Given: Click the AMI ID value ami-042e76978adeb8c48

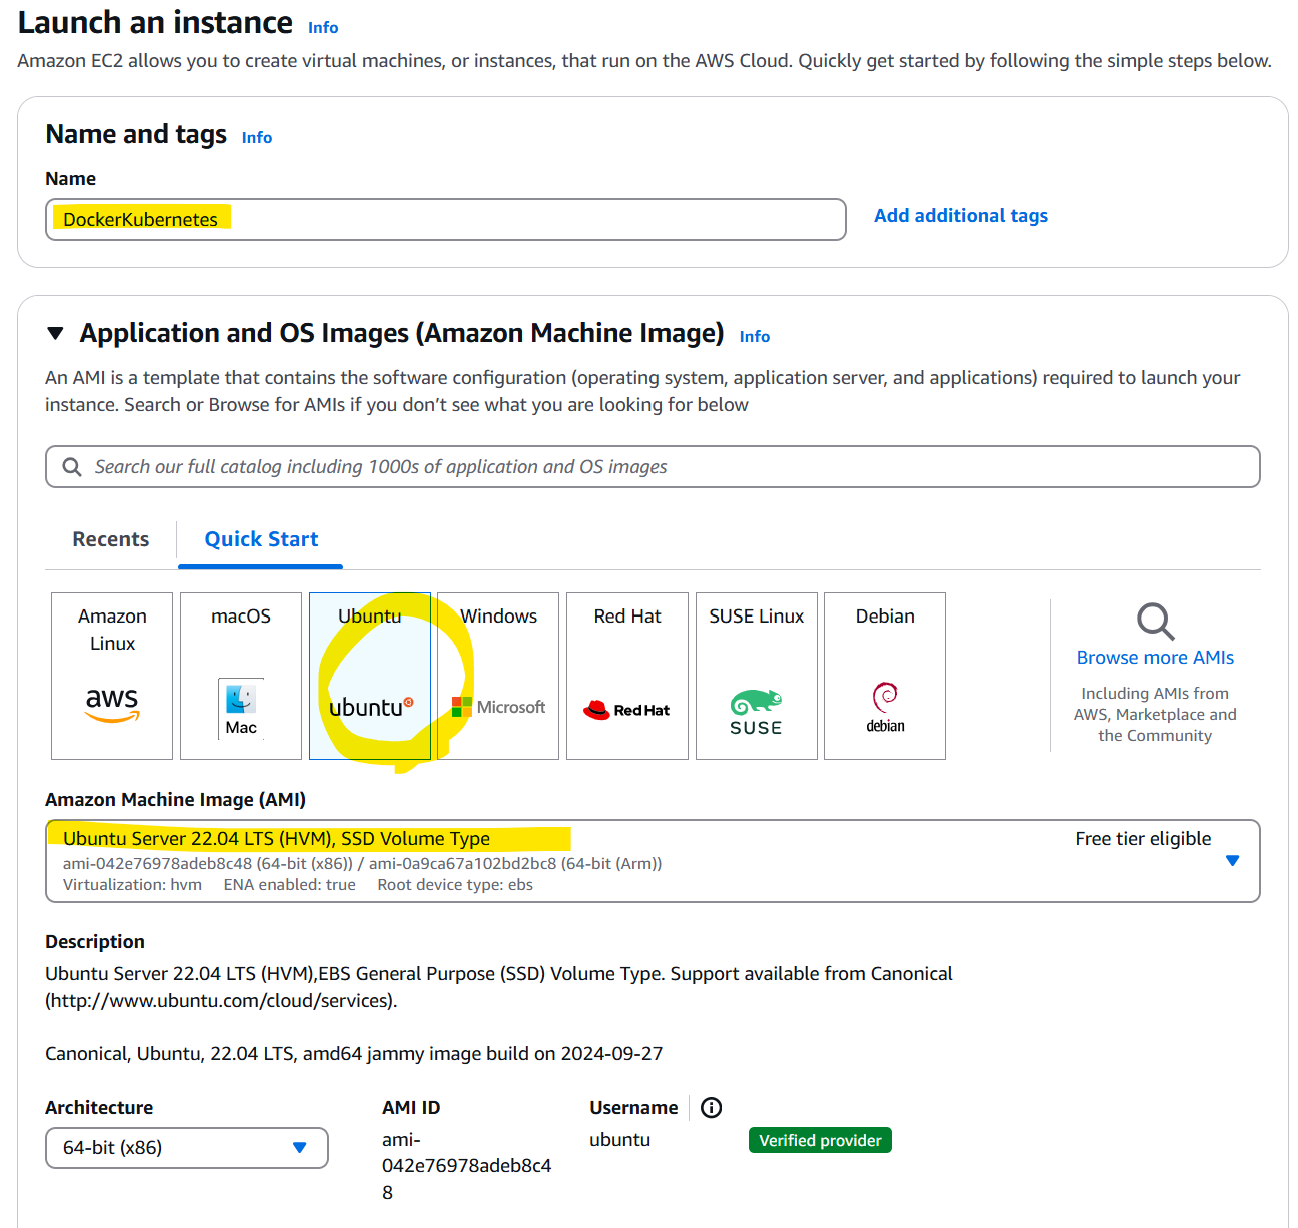Looking at the screenshot, I should pyautogui.click(x=466, y=1166).
